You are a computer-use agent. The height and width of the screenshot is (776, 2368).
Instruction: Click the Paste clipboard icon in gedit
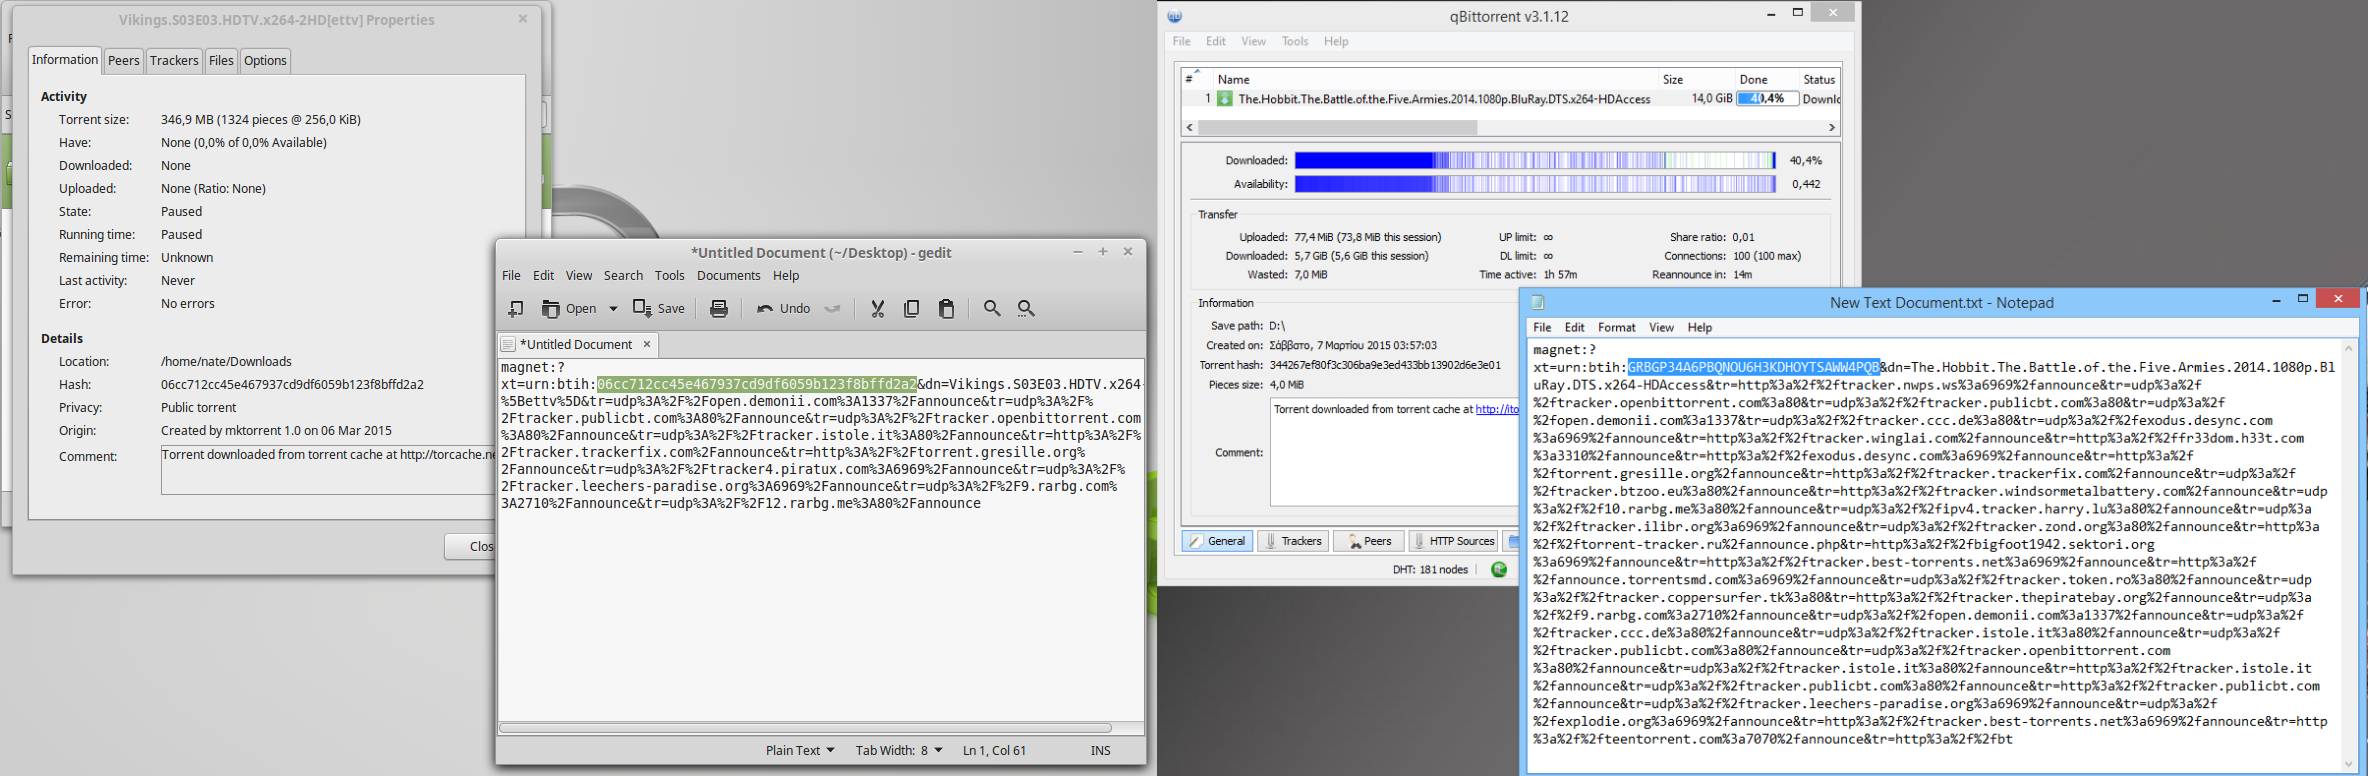946,309
